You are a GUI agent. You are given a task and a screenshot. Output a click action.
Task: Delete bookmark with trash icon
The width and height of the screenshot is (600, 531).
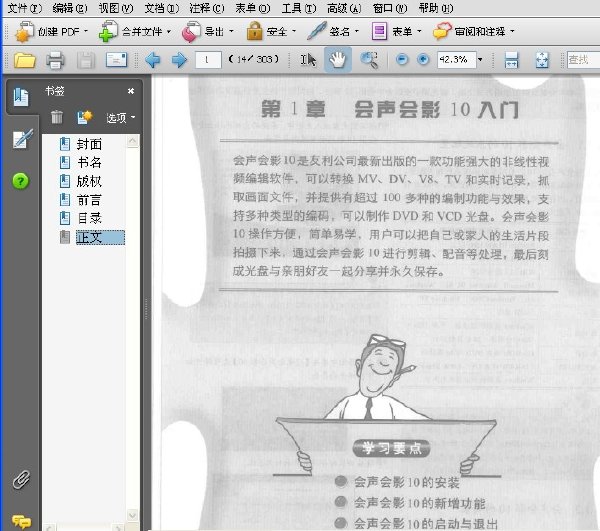click(57, 117)
